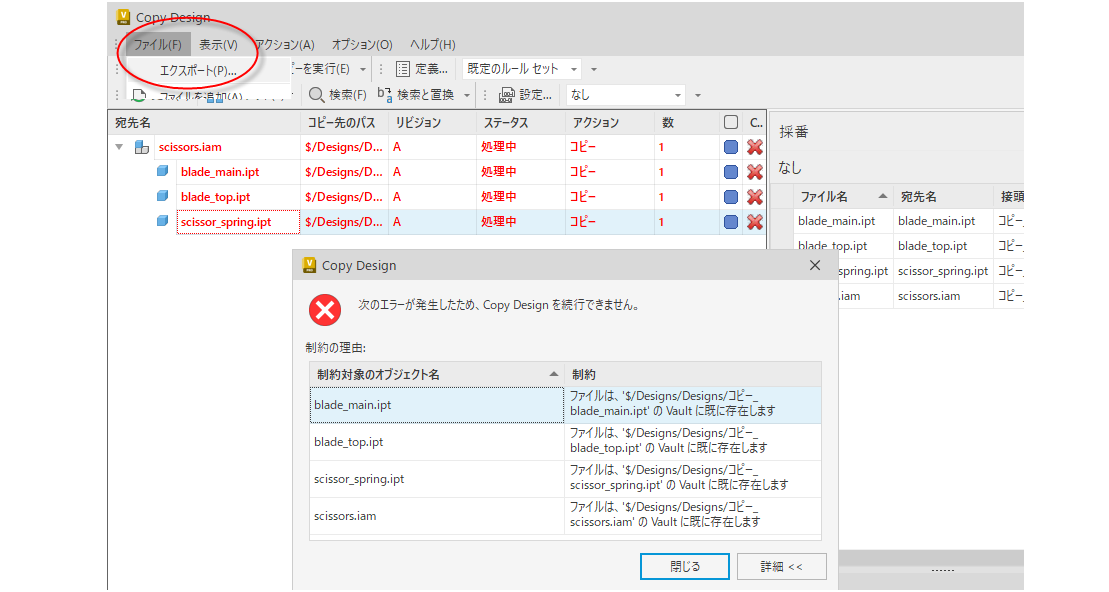Click scissors.iam in numbering 宛先名 column
1109x592 pixels.
click(929, 296)
